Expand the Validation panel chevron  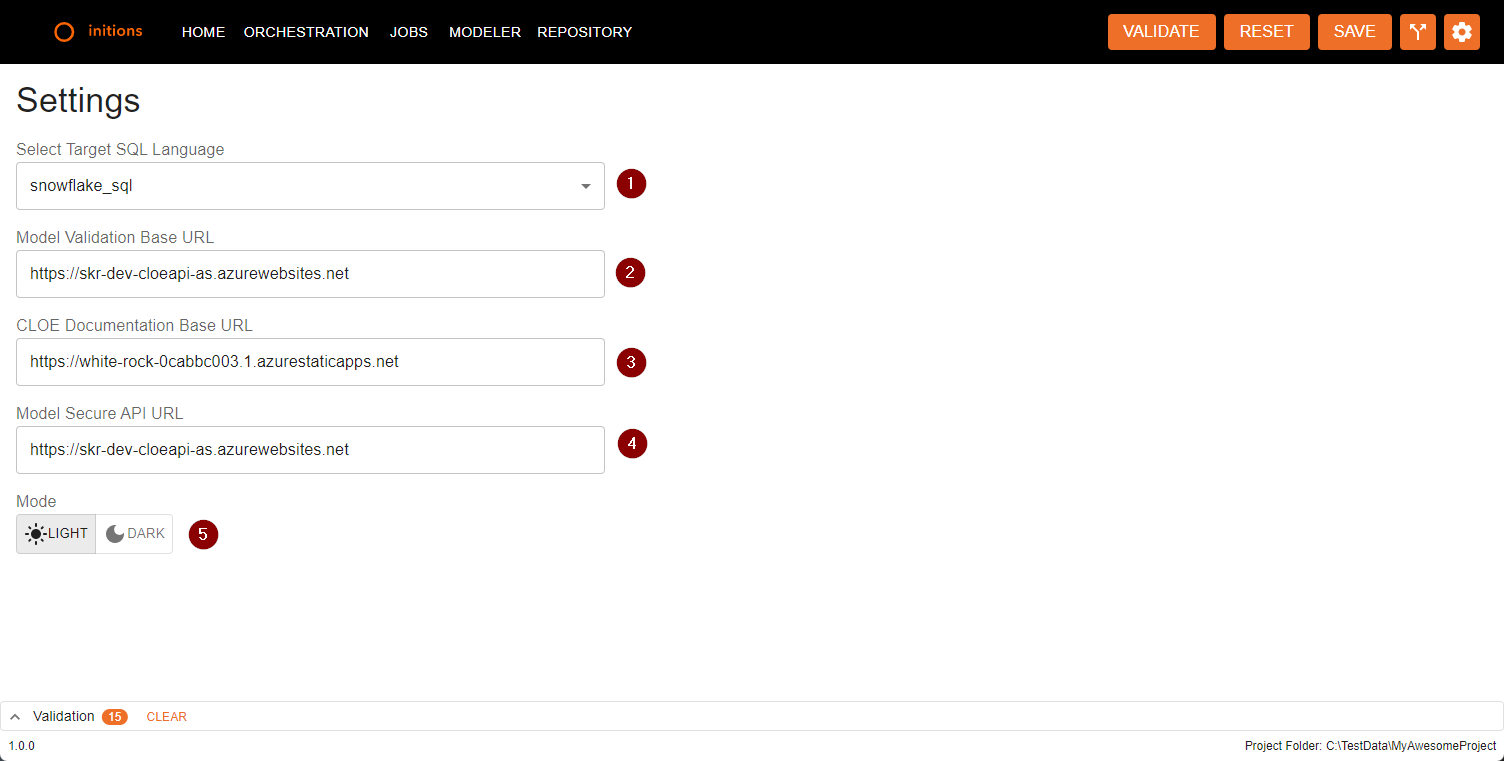pyautogui.click(x=16, y=717)
